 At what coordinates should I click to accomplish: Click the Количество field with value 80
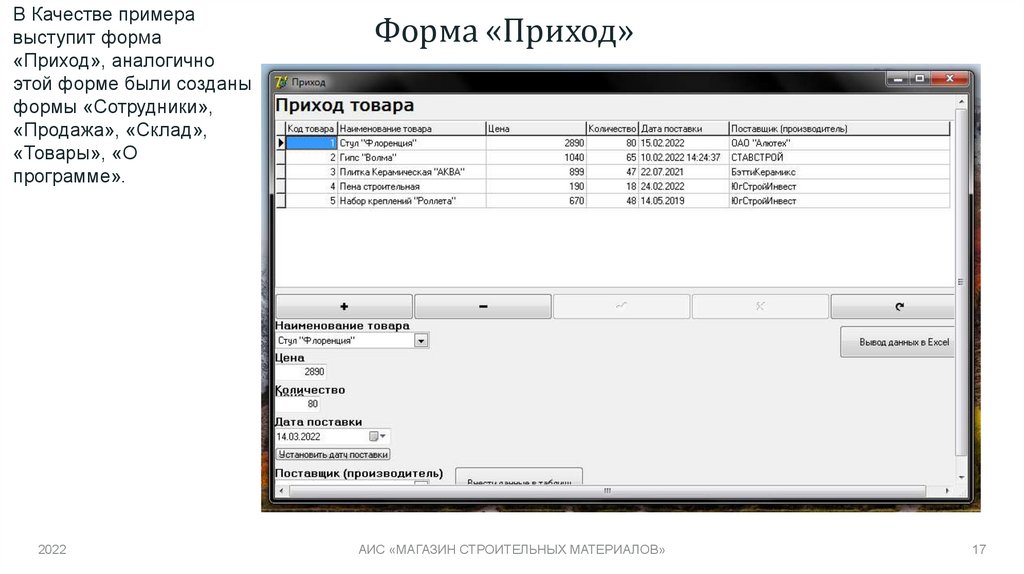(x=298, y=404)
